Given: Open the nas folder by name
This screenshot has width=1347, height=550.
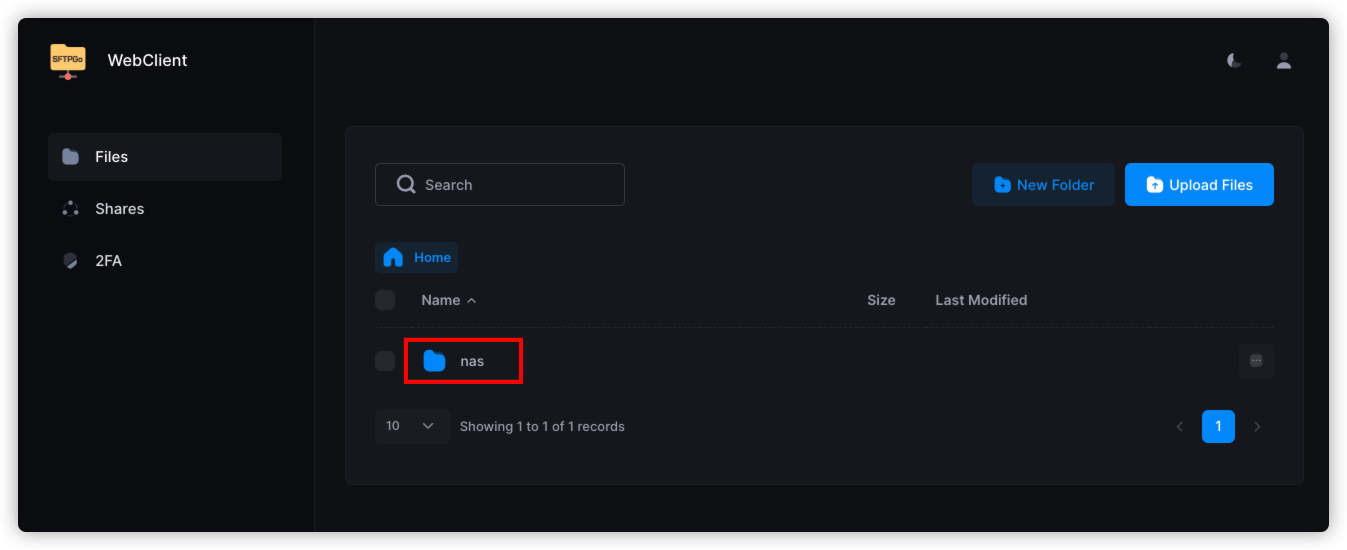Looking at the screenshot, I should [472, 361].
